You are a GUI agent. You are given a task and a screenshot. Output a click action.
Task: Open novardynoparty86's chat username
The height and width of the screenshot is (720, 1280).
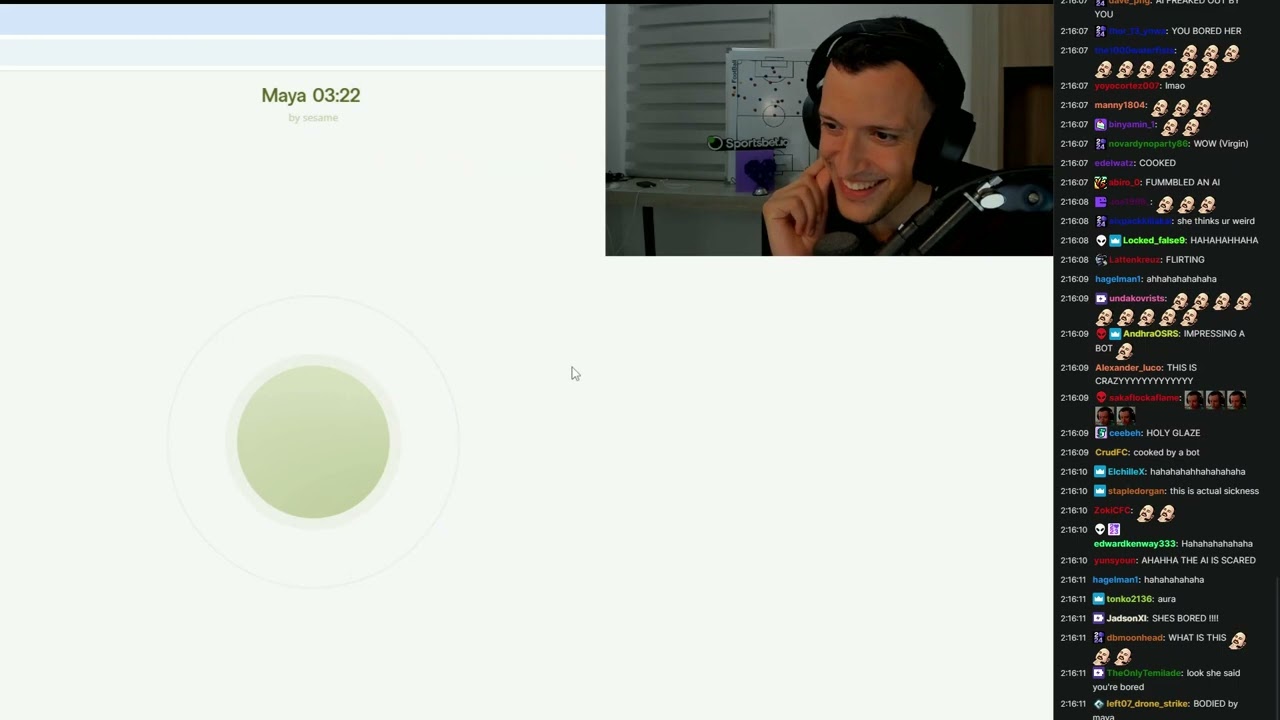(1148, 144)
